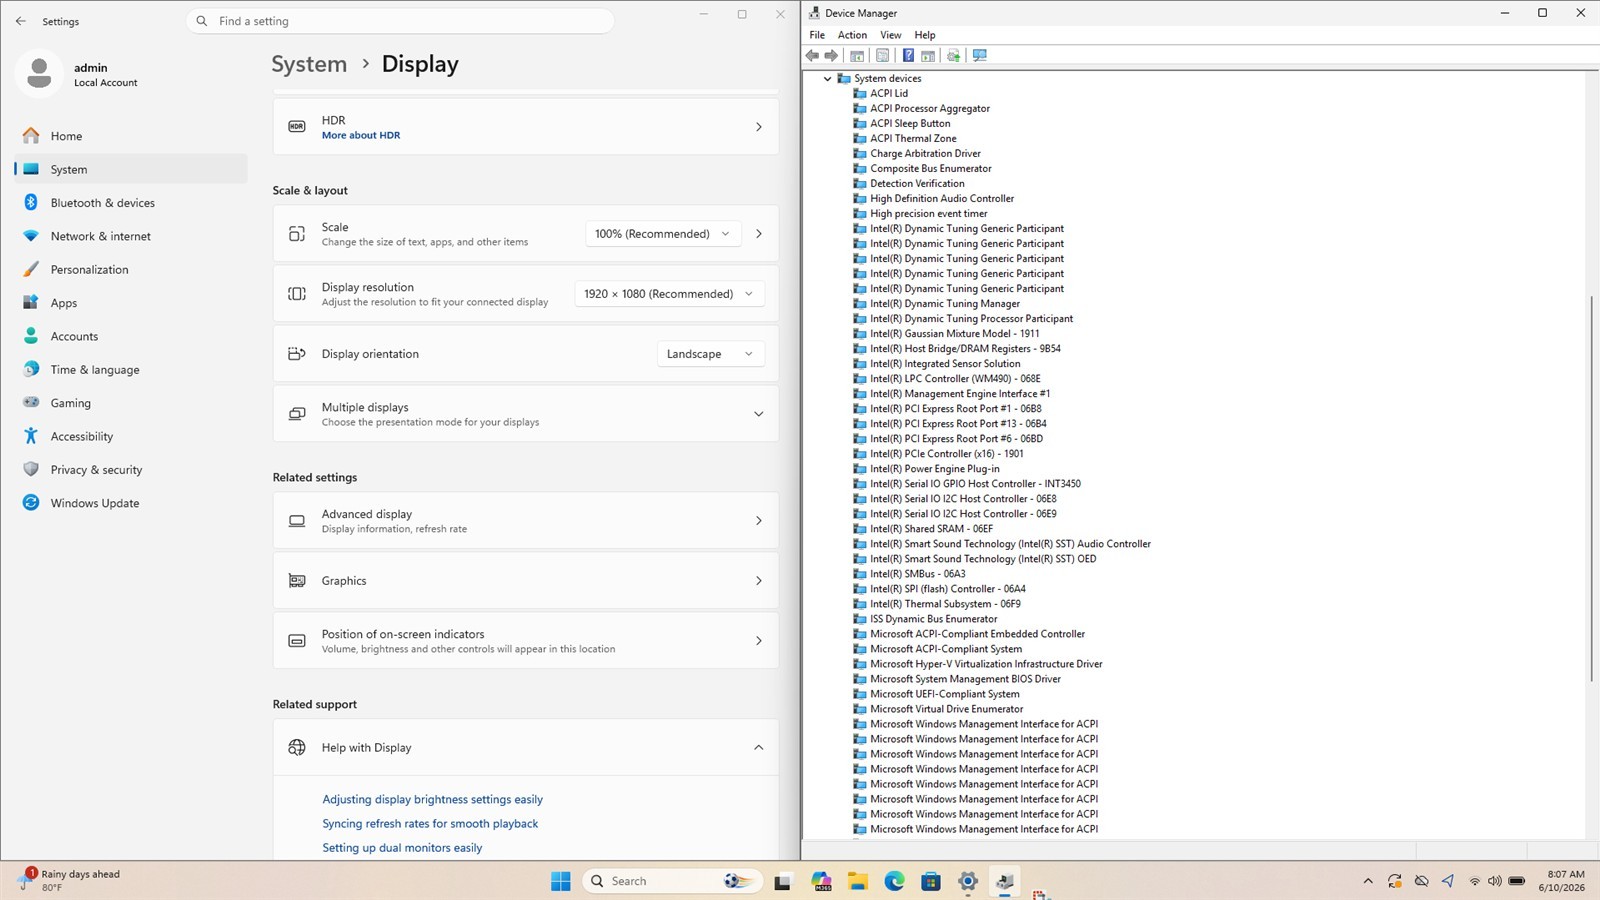Click the Forward arrow in Device Manager toolbar
The image size is (1600, 900).
[831, 56]
